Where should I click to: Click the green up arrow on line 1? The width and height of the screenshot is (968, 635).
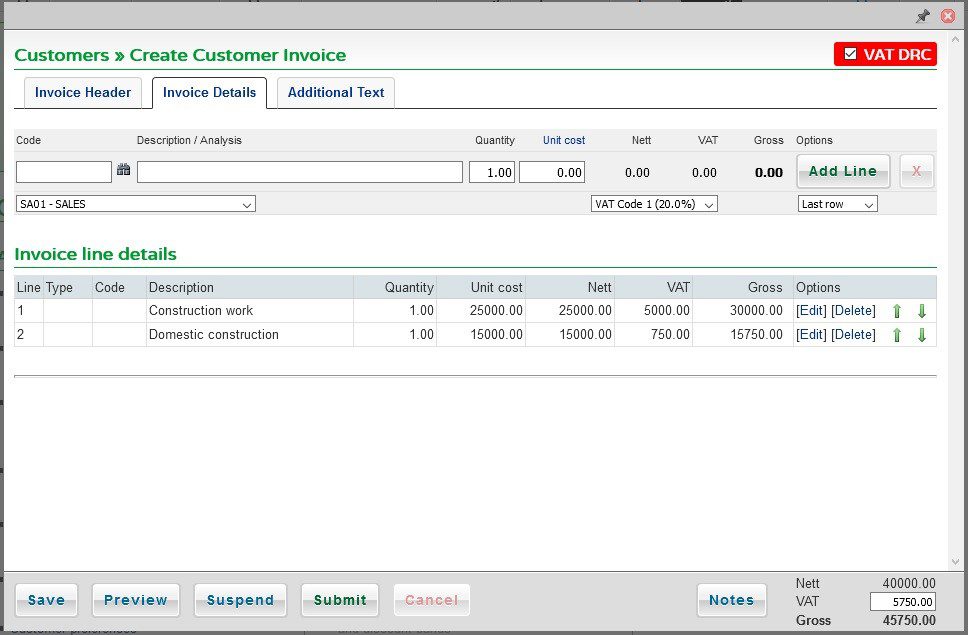click(x=897, y=311)
